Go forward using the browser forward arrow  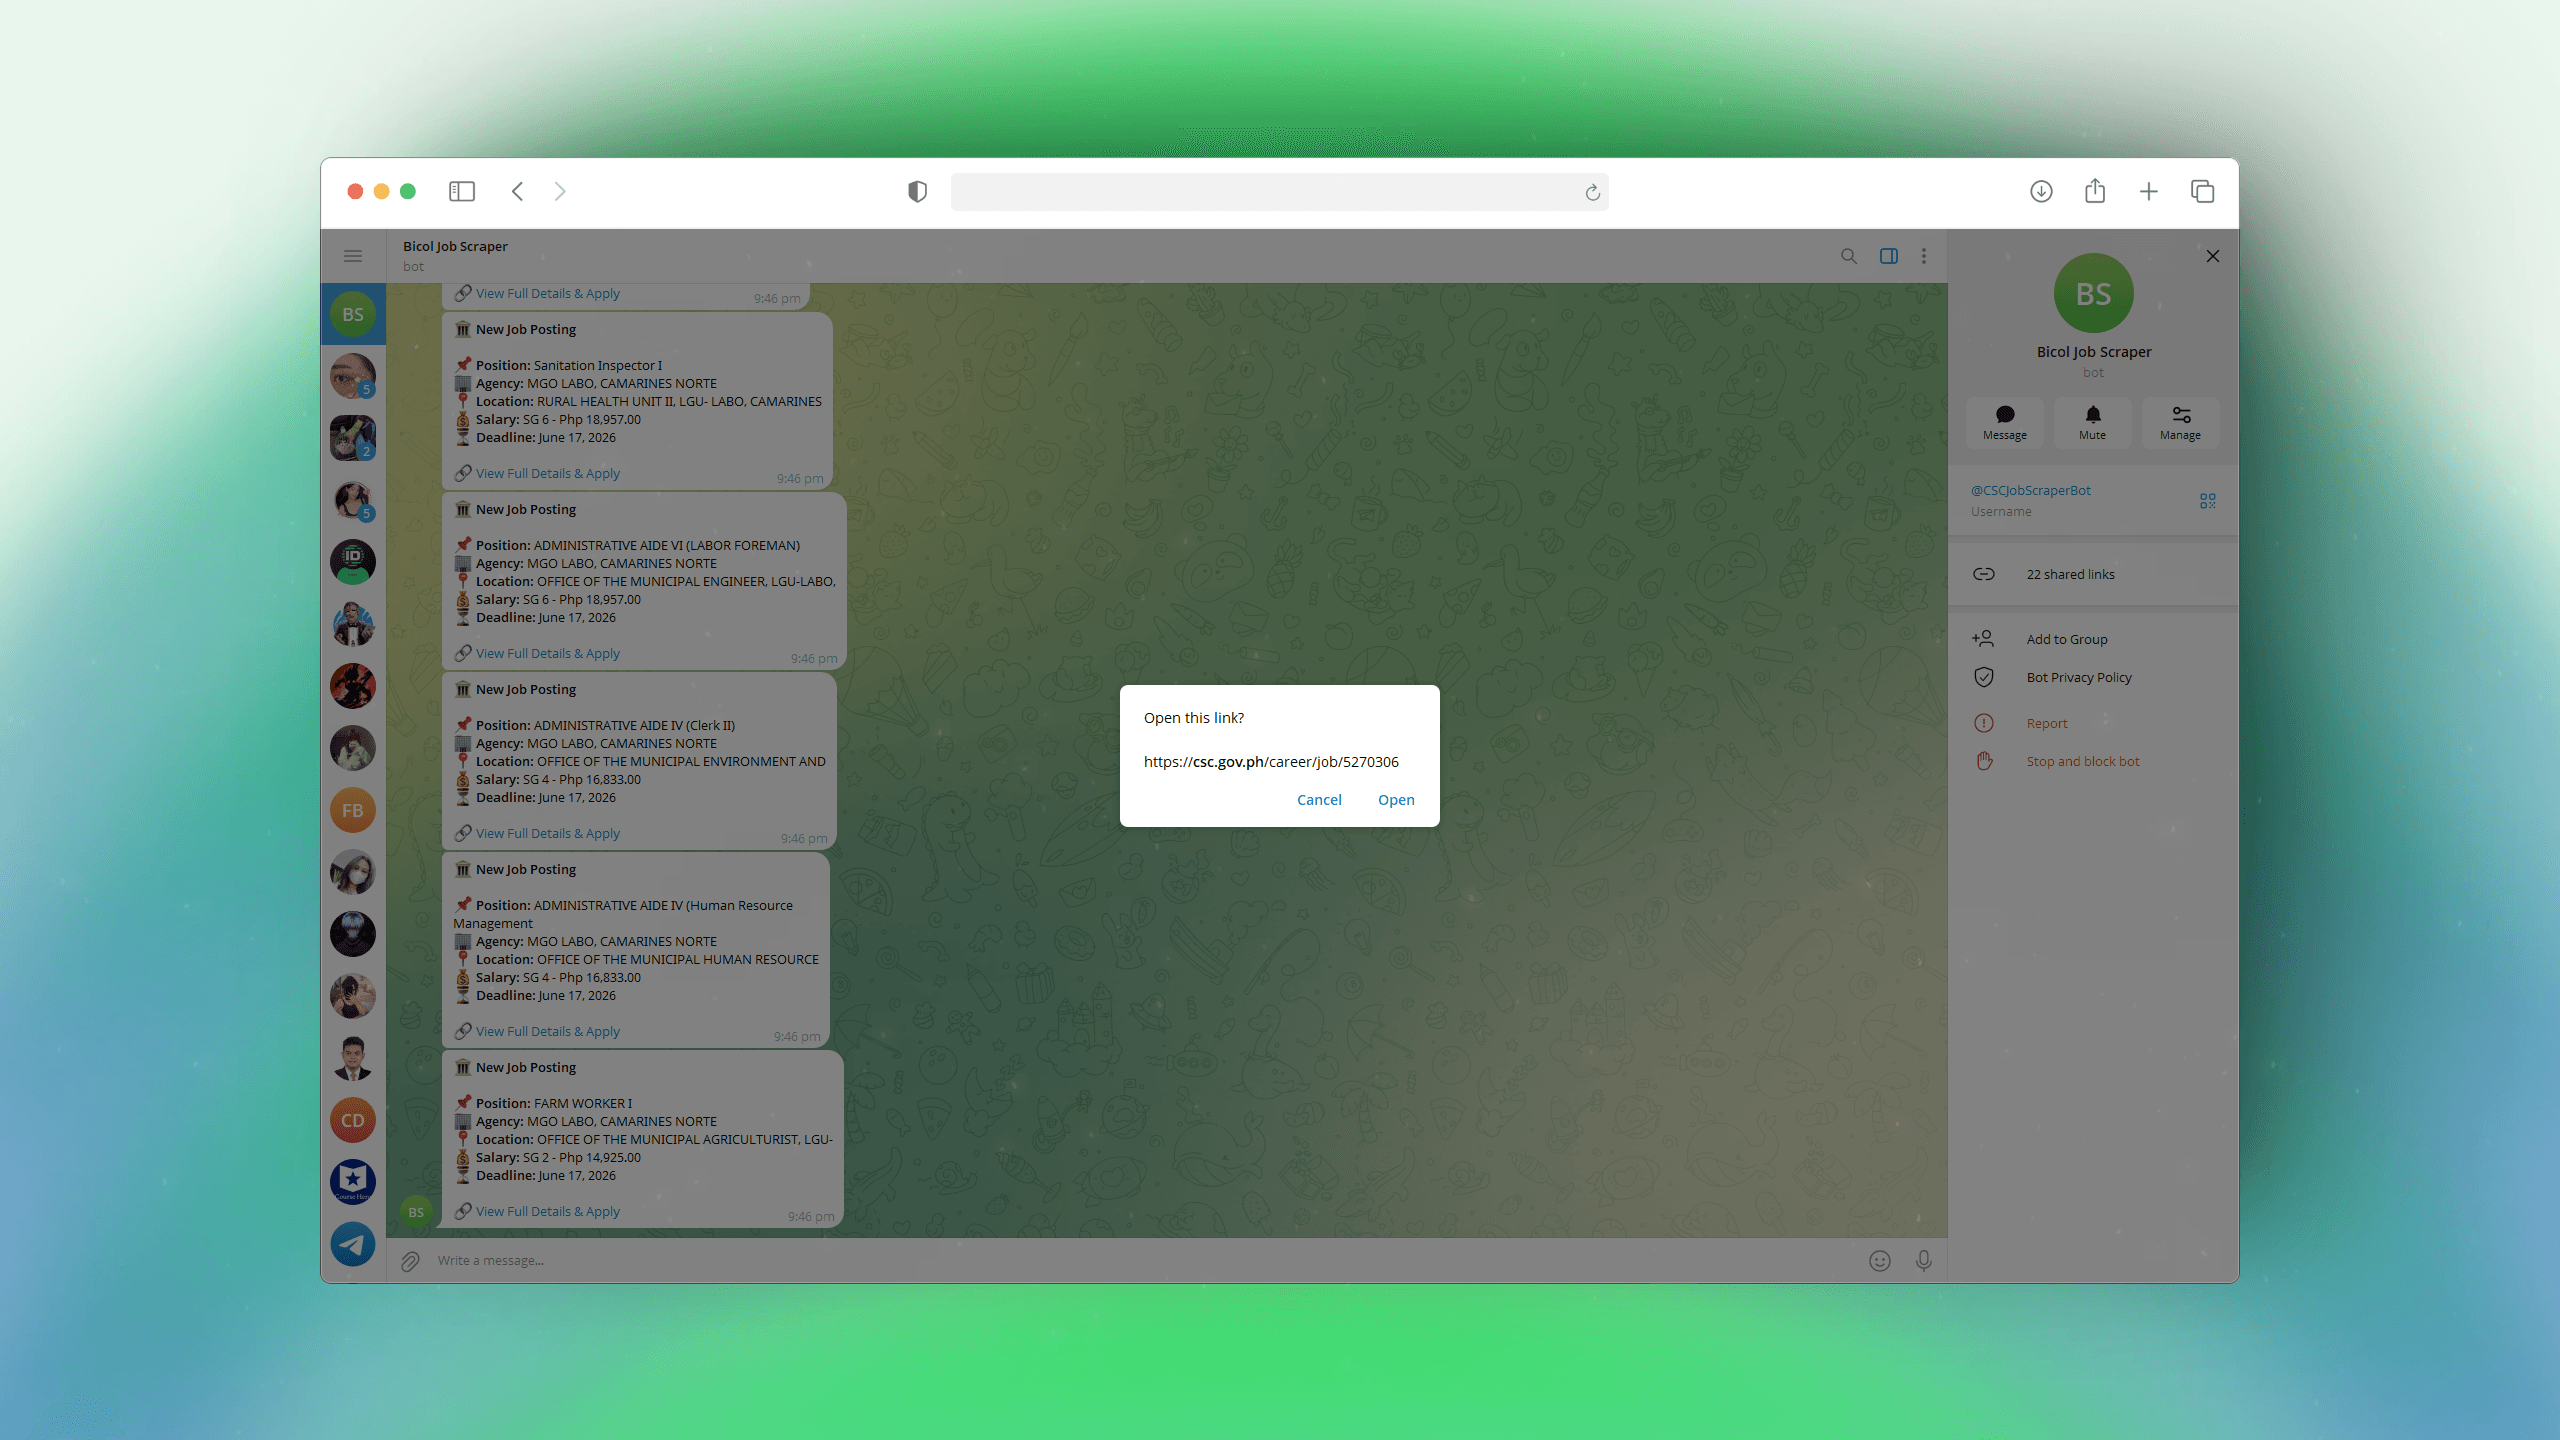click(x=560, y=191)
